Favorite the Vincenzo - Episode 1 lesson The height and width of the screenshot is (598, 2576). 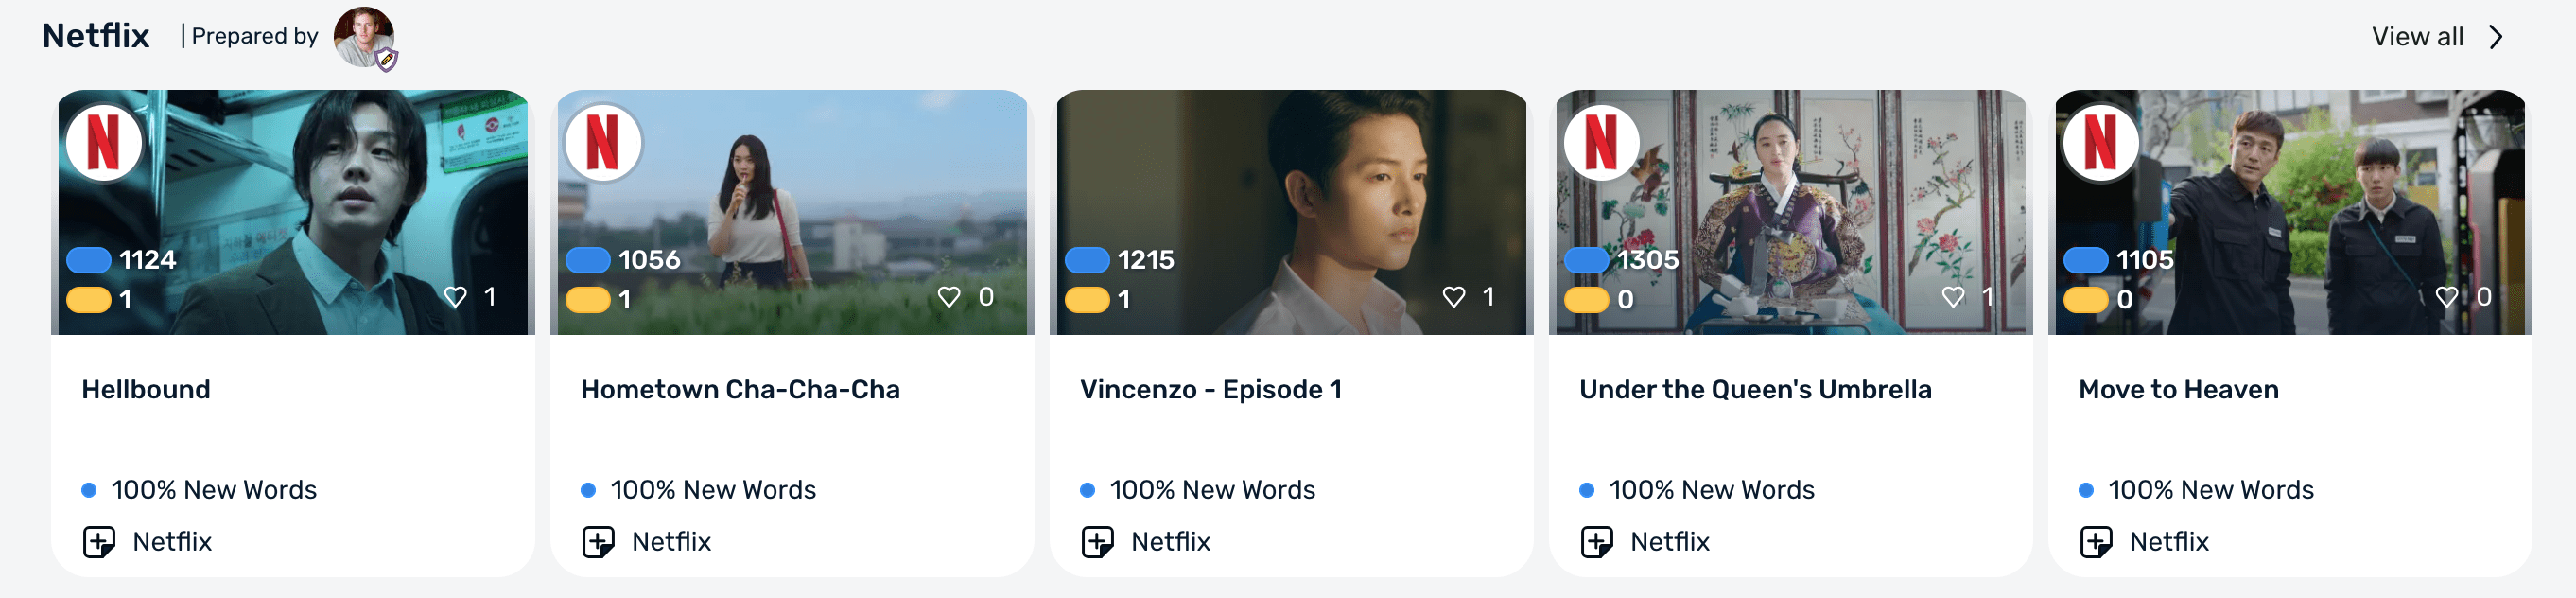1454,297
